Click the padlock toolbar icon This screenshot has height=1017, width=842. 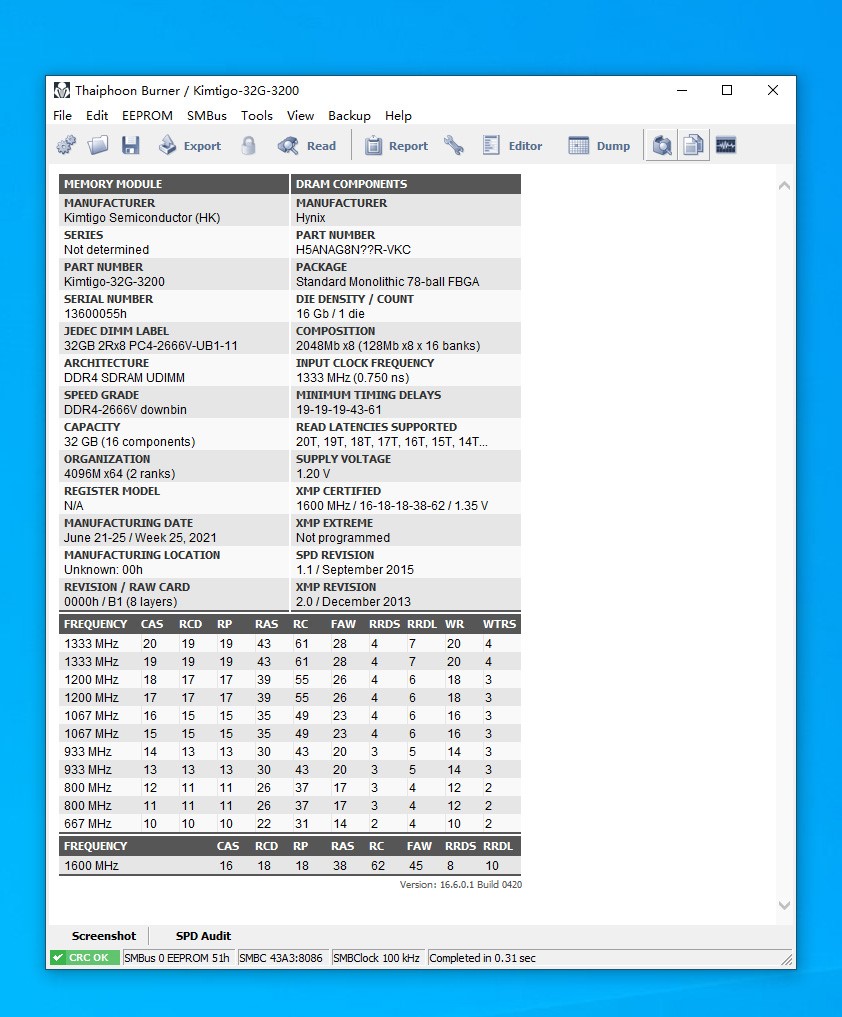pos(248,145)
